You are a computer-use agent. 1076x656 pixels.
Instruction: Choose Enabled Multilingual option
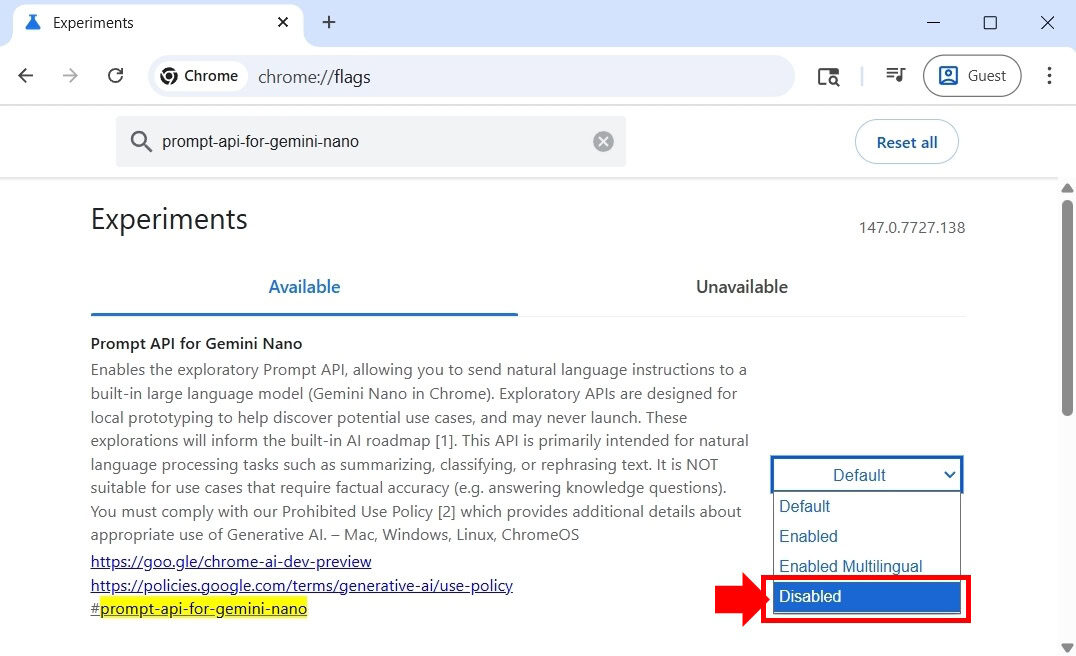click(867, 565)
